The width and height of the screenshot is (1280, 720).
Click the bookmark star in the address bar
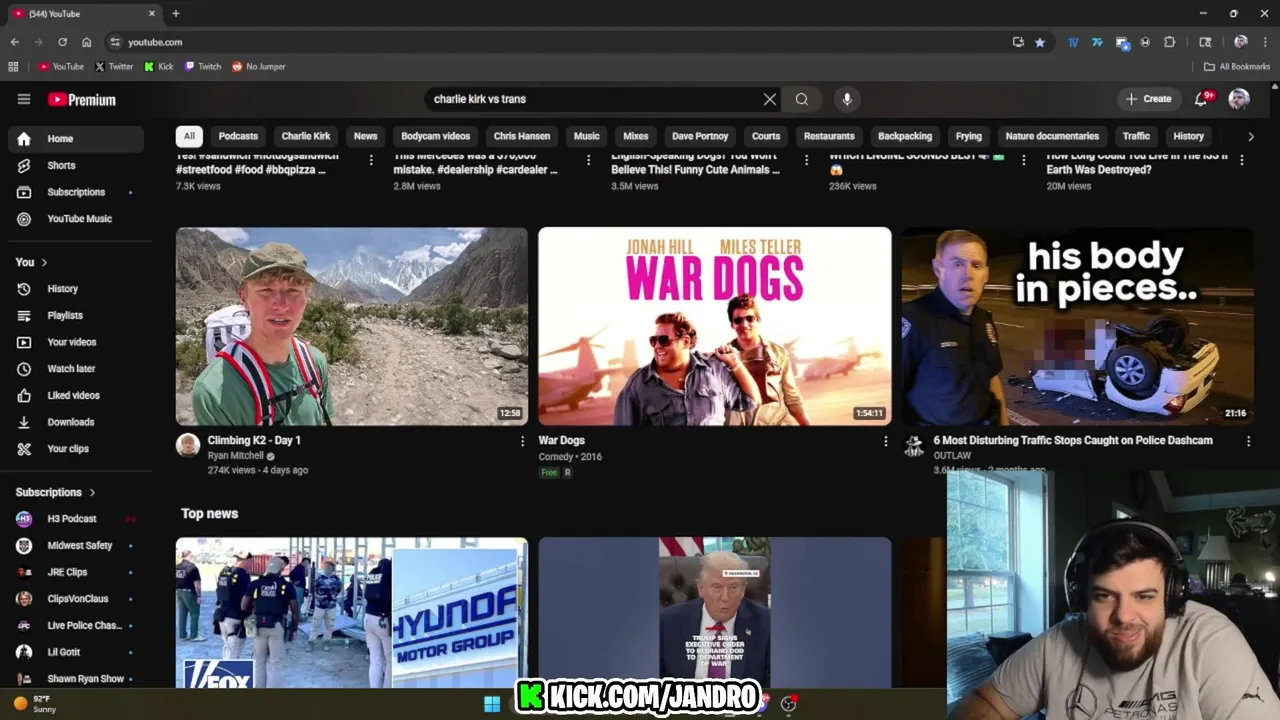click(1040, 42)
